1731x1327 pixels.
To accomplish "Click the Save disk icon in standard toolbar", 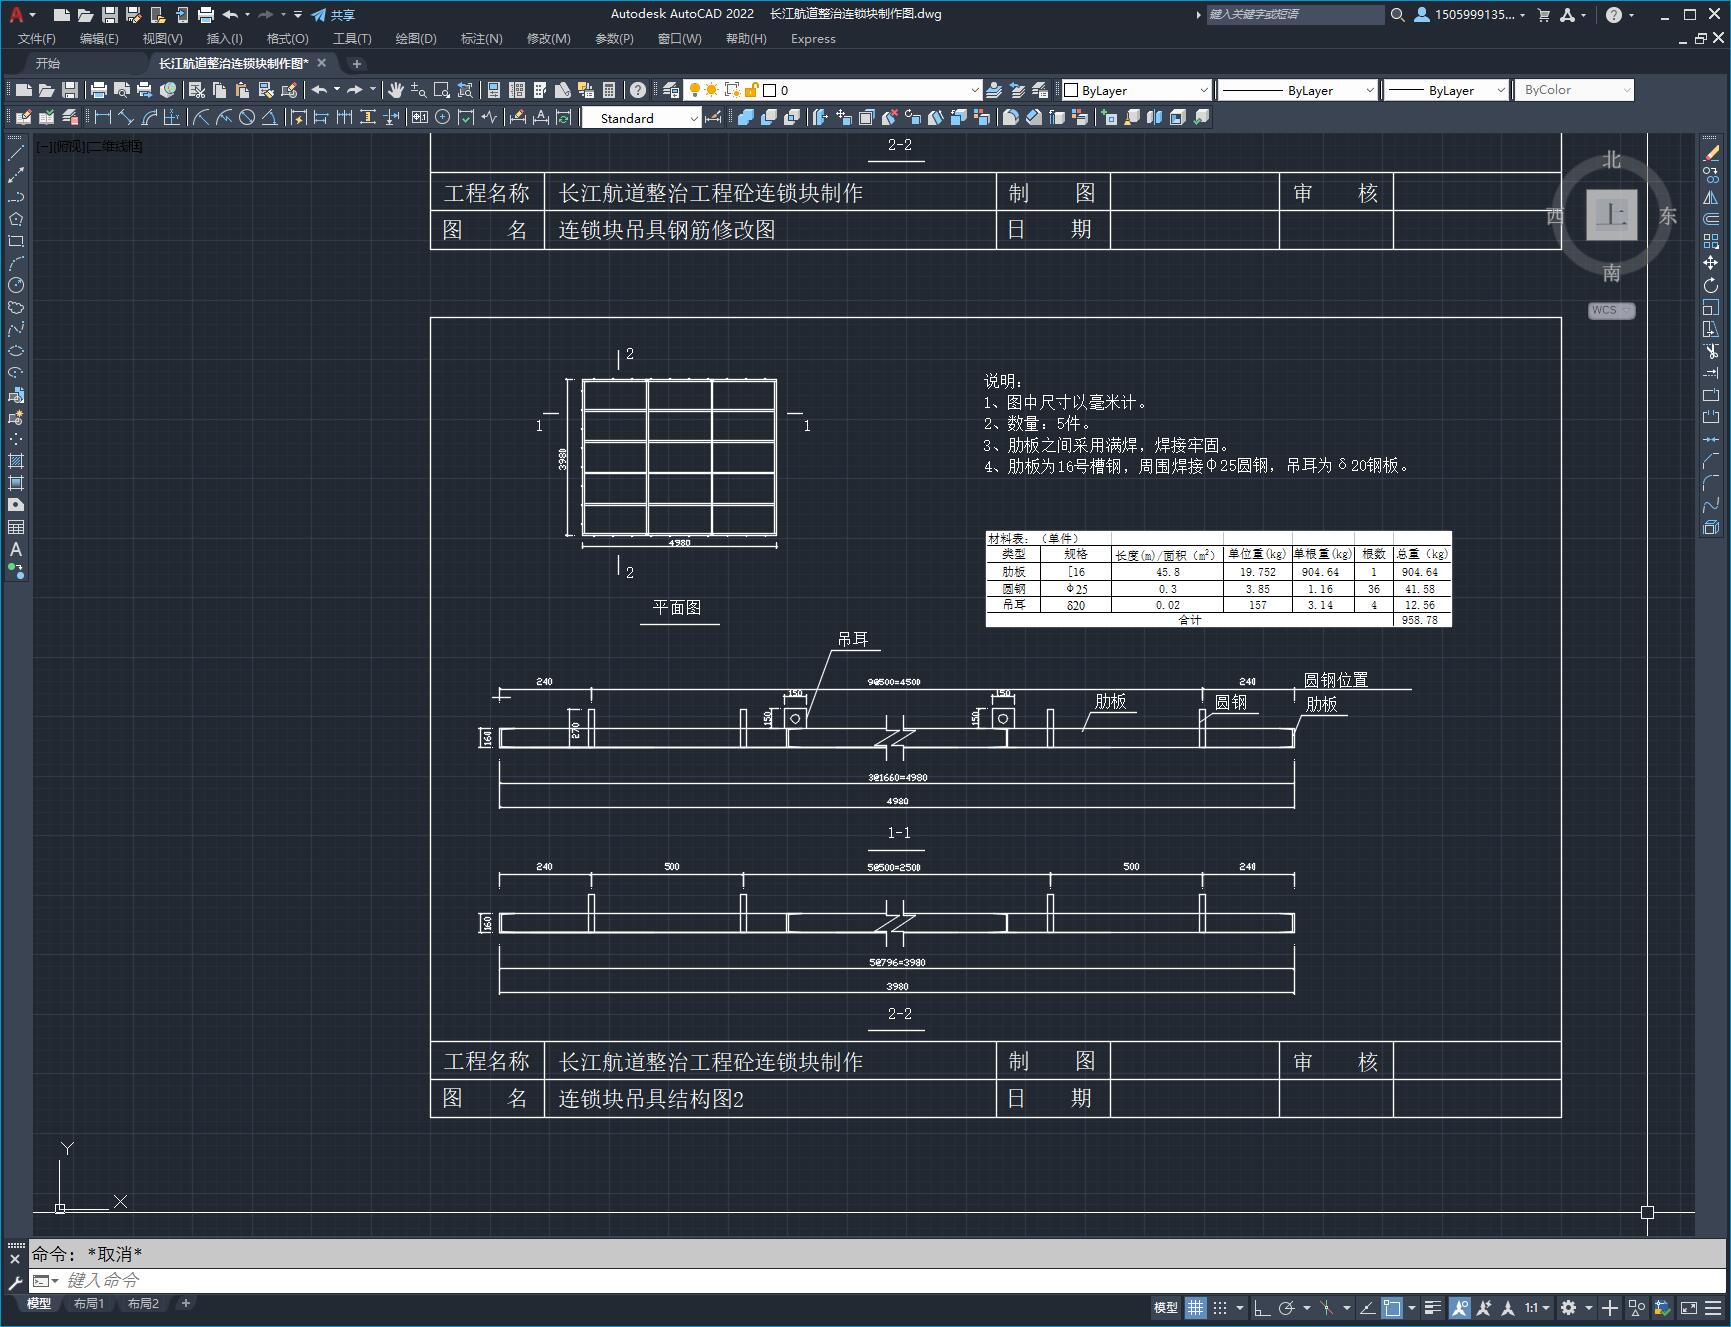I will point(70,90).
